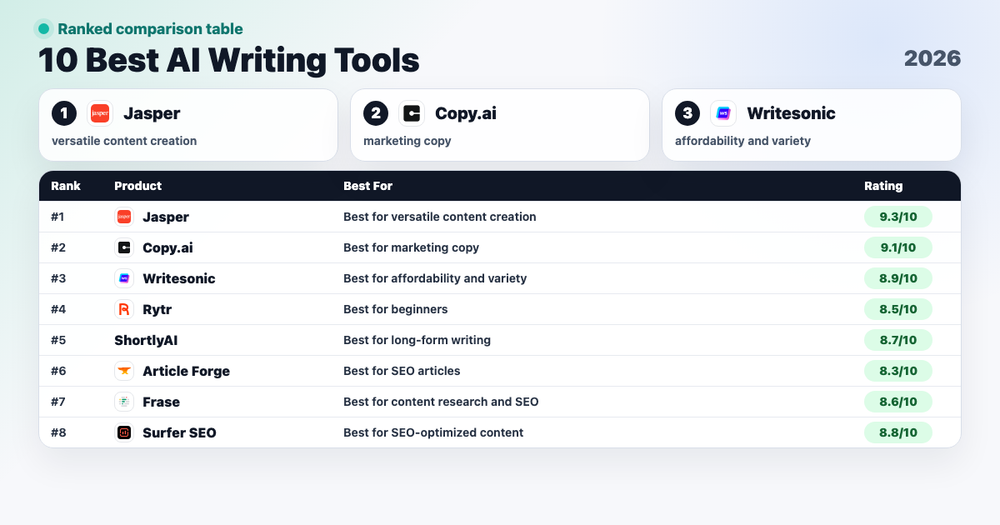
Task: Click the Frase logo in table row #7
Action: click(124, 402)
